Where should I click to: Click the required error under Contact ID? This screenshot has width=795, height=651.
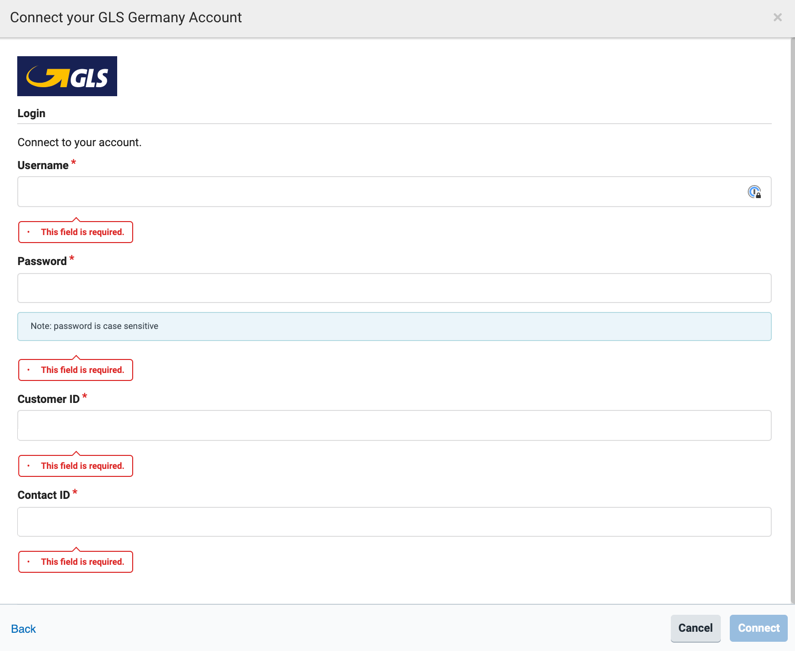[76, 562]
